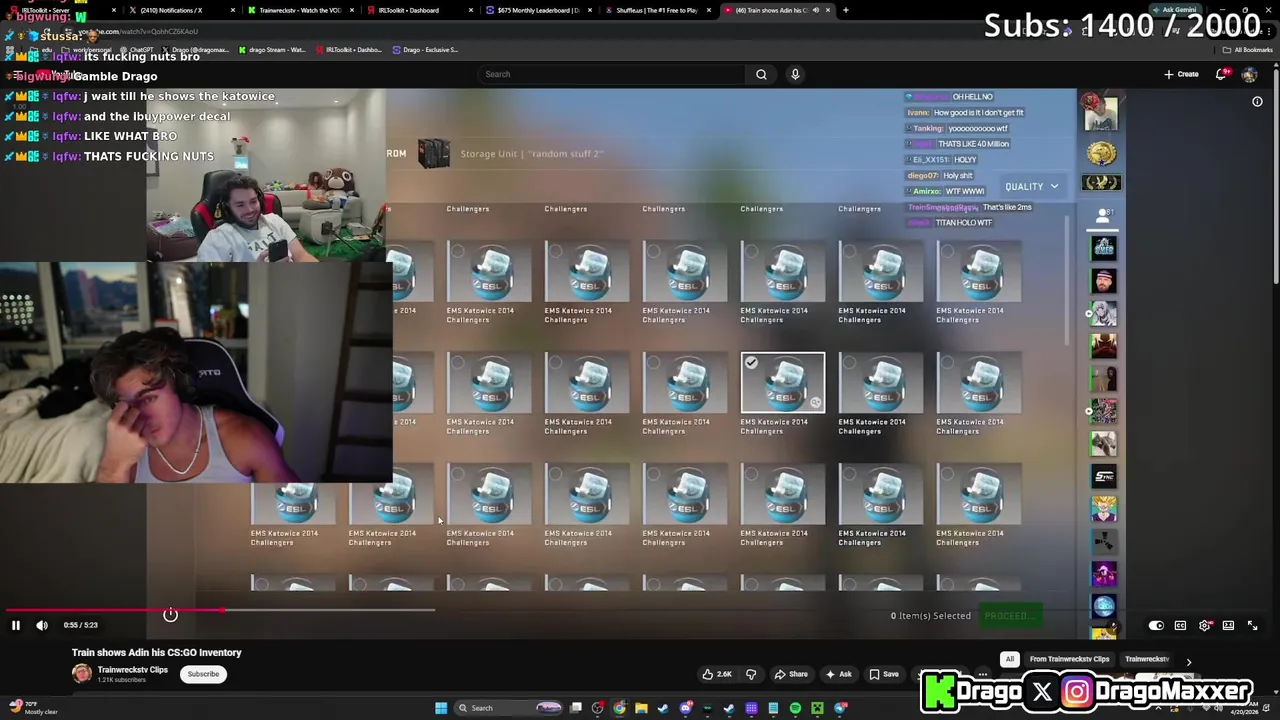
Task: Click the more actions ellipsis under the video
Action: tap(983, 674)
